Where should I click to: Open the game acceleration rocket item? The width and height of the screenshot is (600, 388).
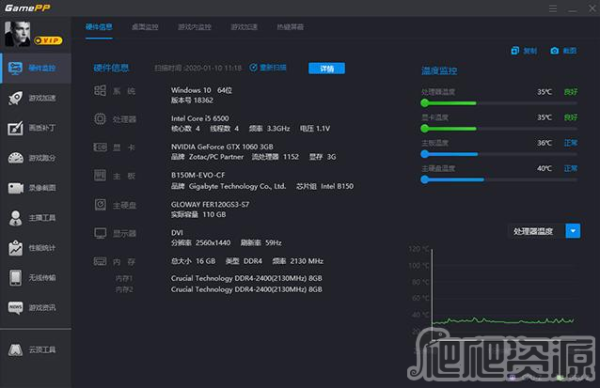pyautogui.click(x=36, y=98)
